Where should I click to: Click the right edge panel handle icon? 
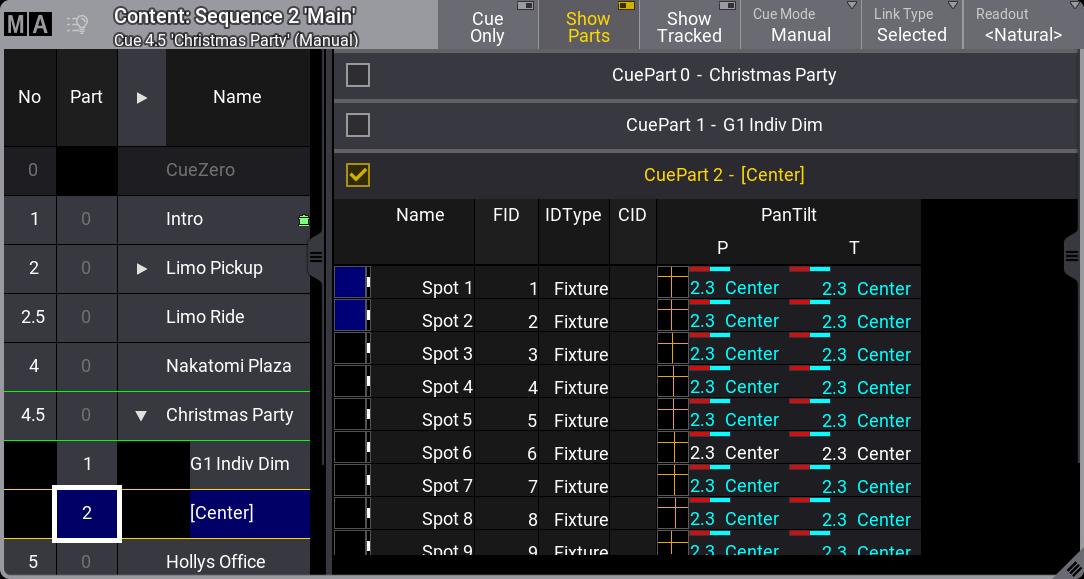coord(1073,256)
